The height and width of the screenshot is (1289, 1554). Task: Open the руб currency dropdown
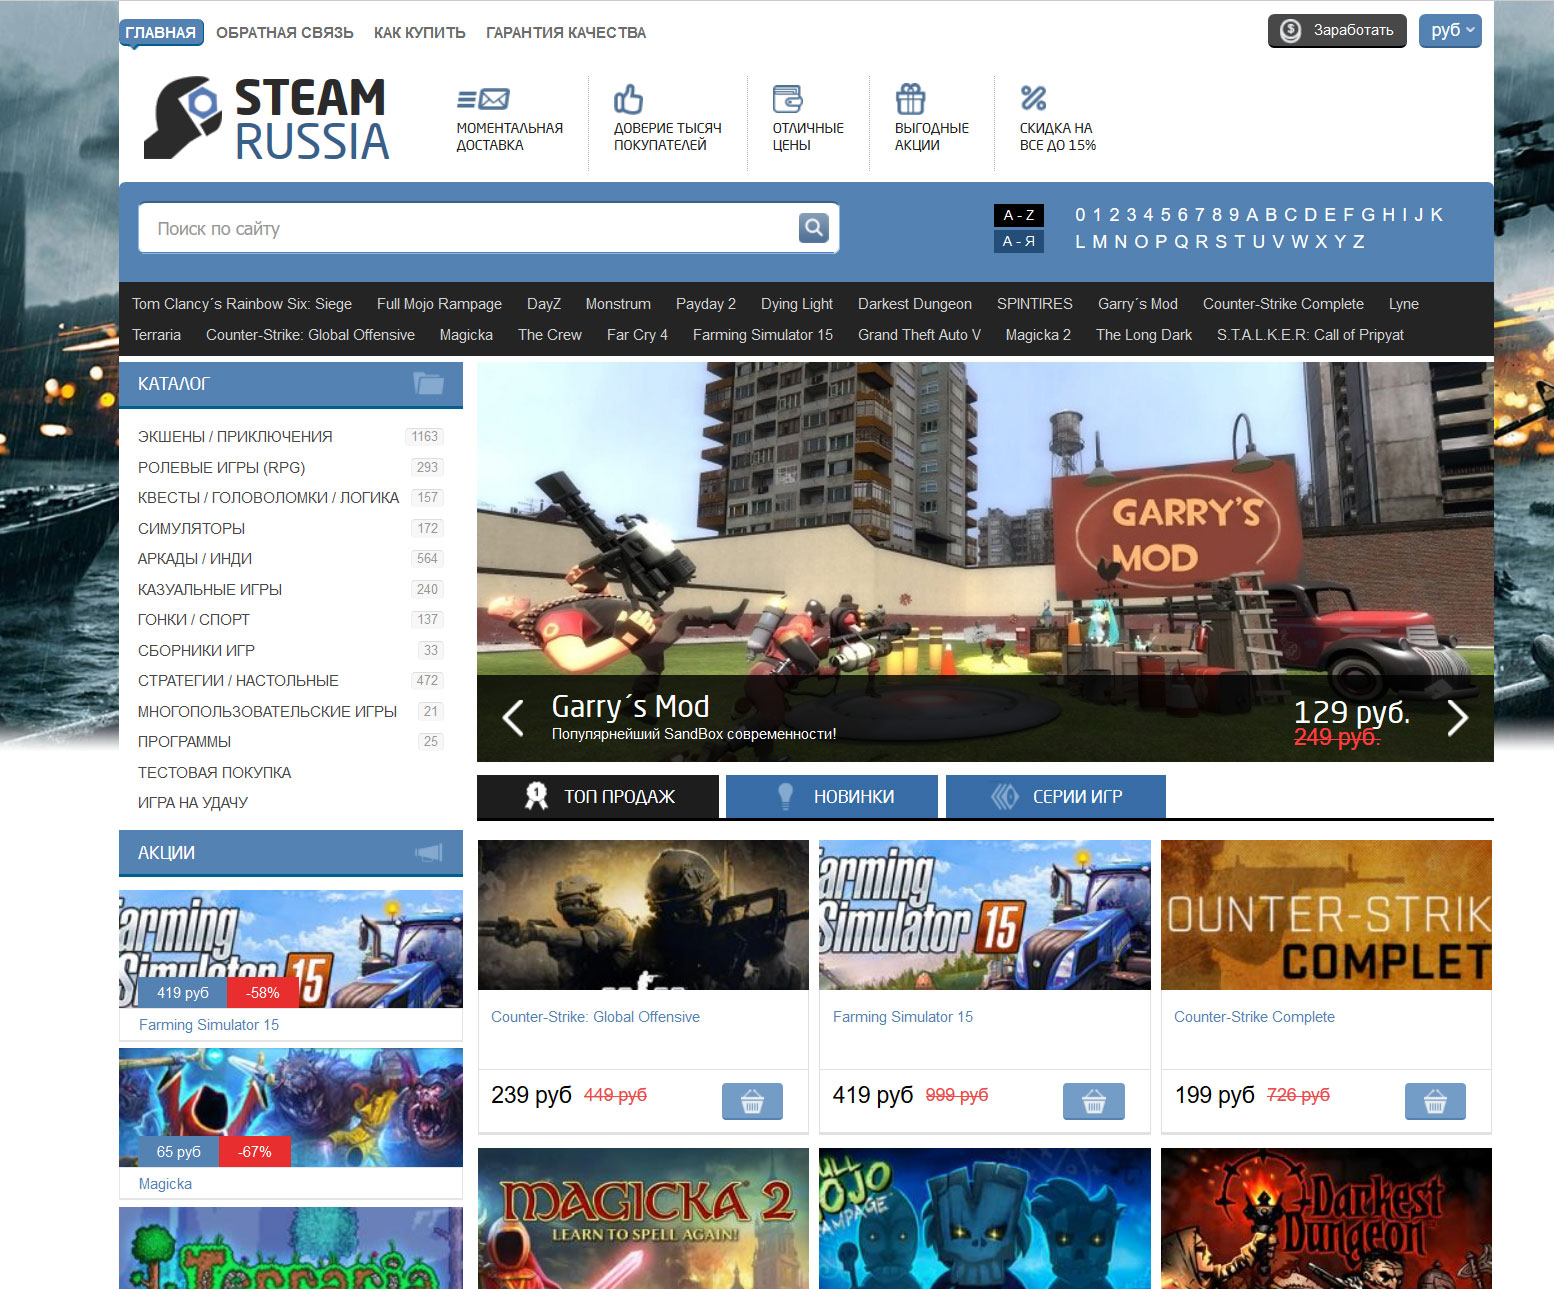click(1450, 30)
